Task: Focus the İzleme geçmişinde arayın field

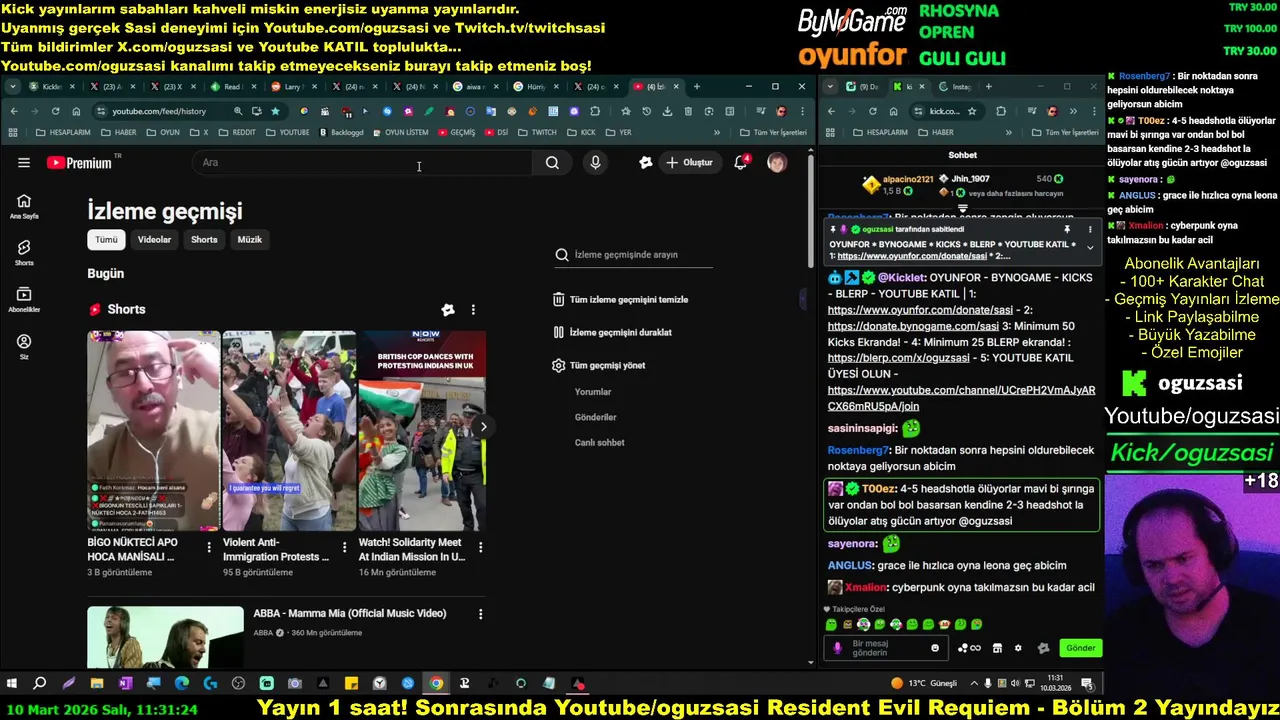Action: click(x=634, y=255)
